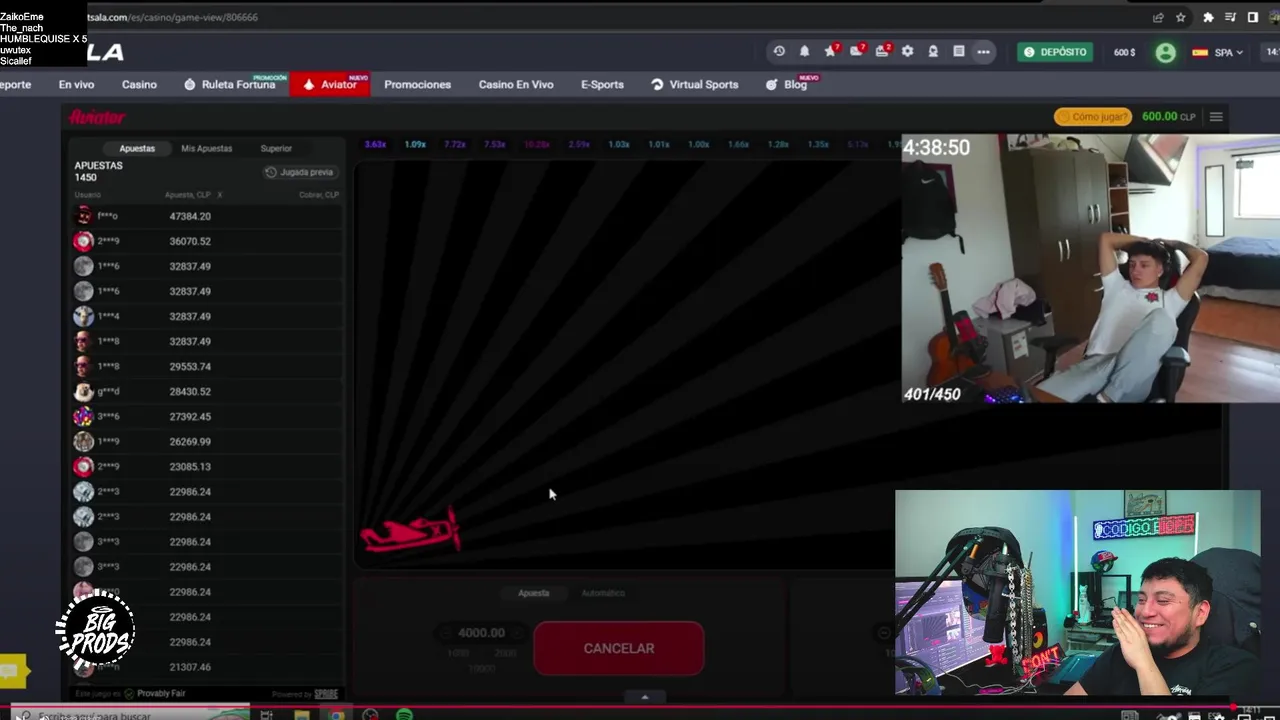Click the Jugada previa button
This screenshot has width=1280, height=720.
(300, 172)
